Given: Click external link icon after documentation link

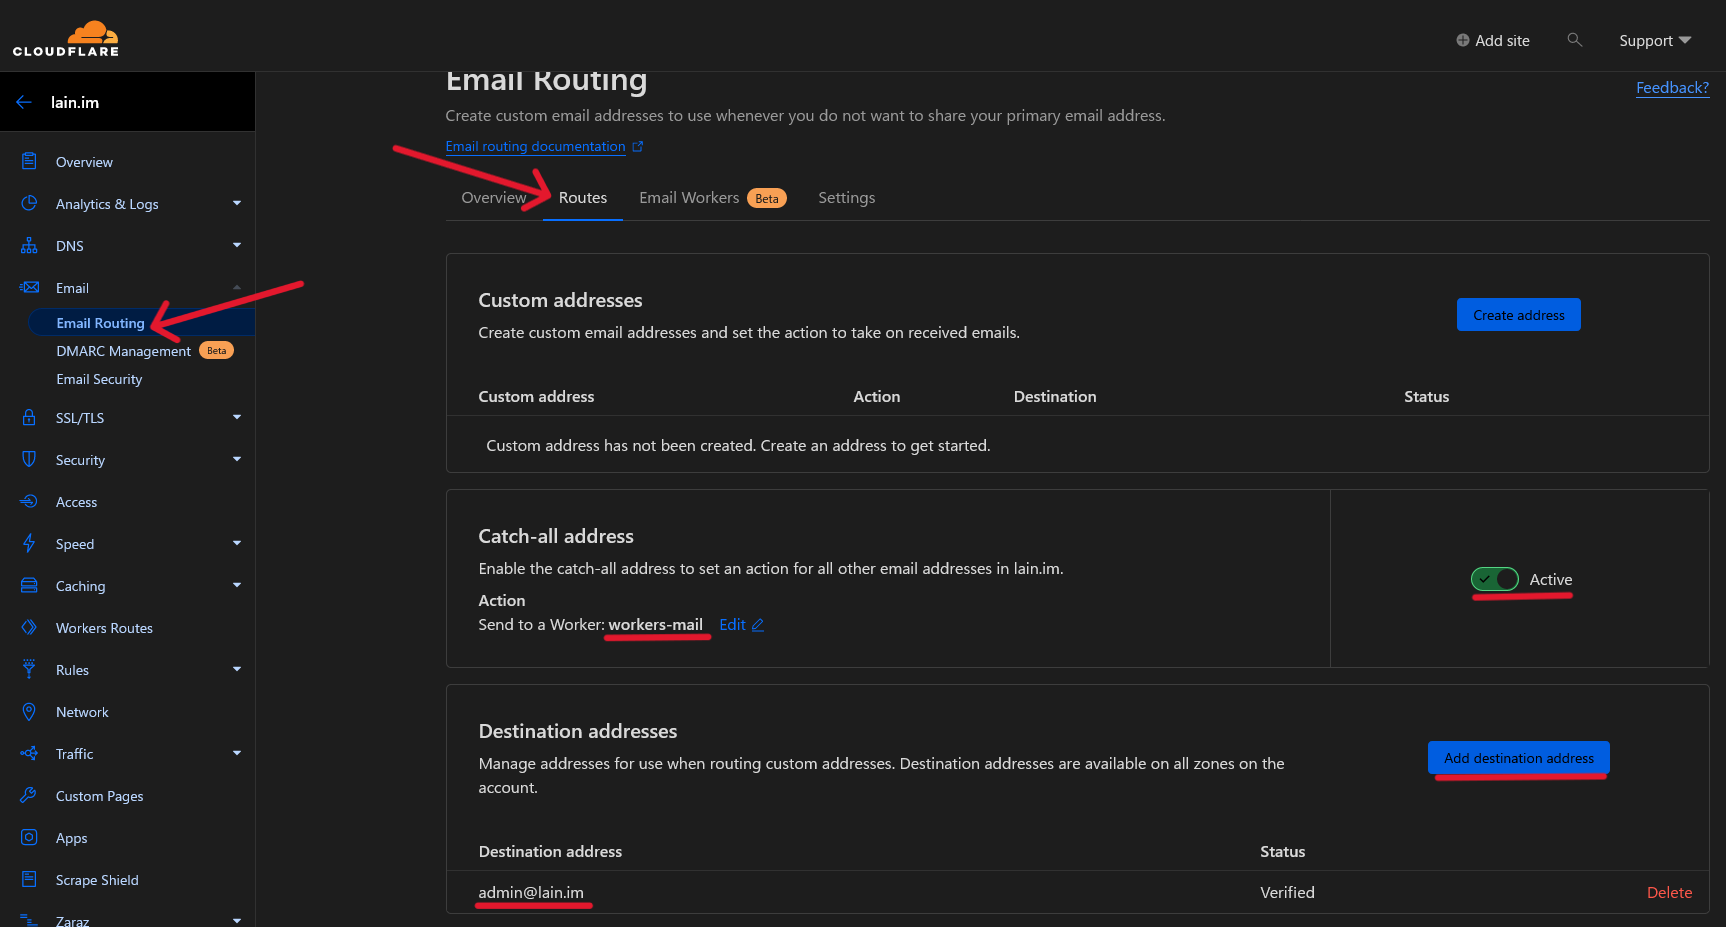Looking at the screenshot, I should pyautogui.click(x=638, y=146).
